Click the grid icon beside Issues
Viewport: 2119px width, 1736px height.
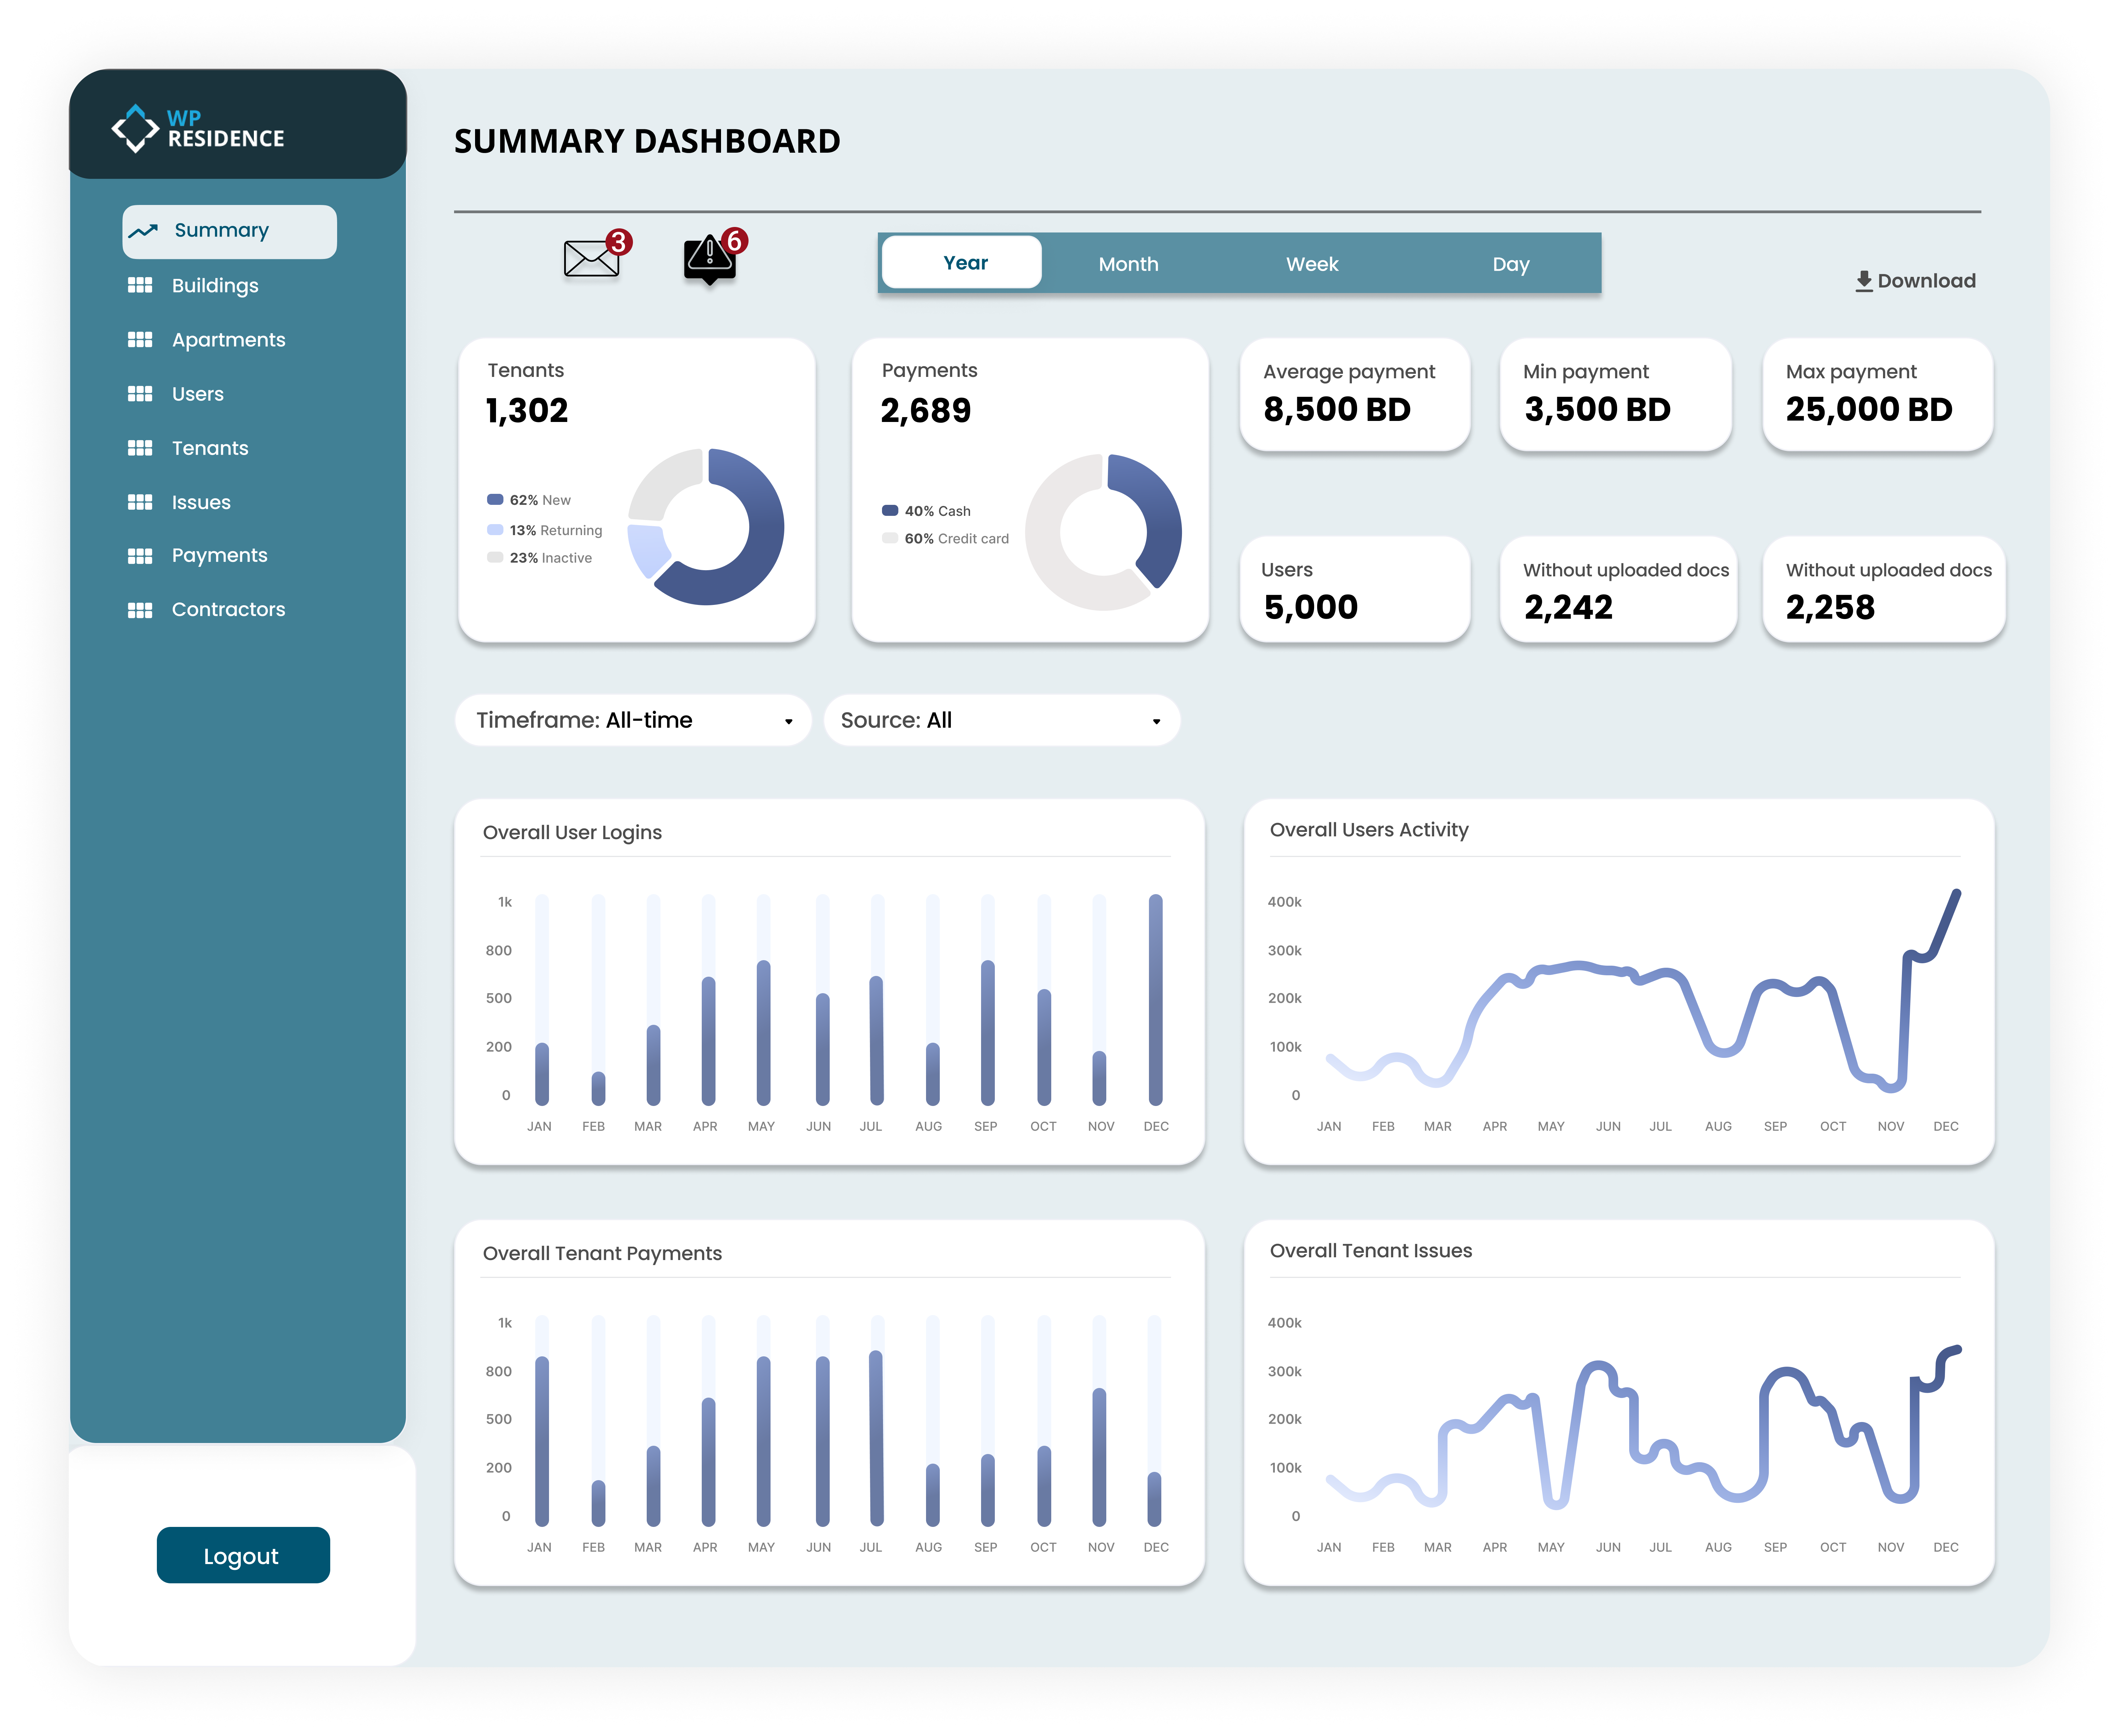(140, 502)
